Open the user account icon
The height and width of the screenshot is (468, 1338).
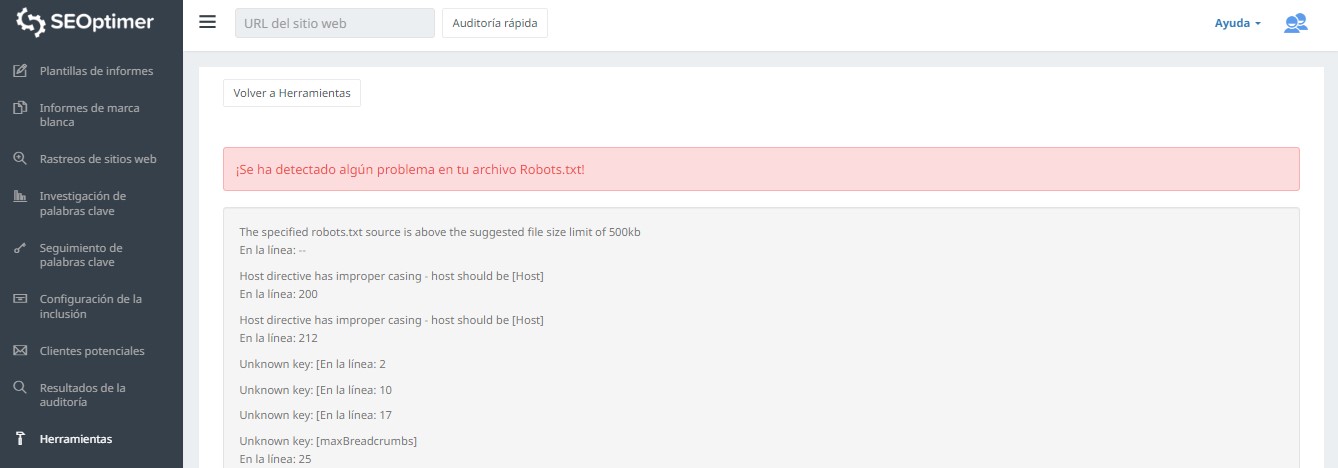(x=1295, y=23)
